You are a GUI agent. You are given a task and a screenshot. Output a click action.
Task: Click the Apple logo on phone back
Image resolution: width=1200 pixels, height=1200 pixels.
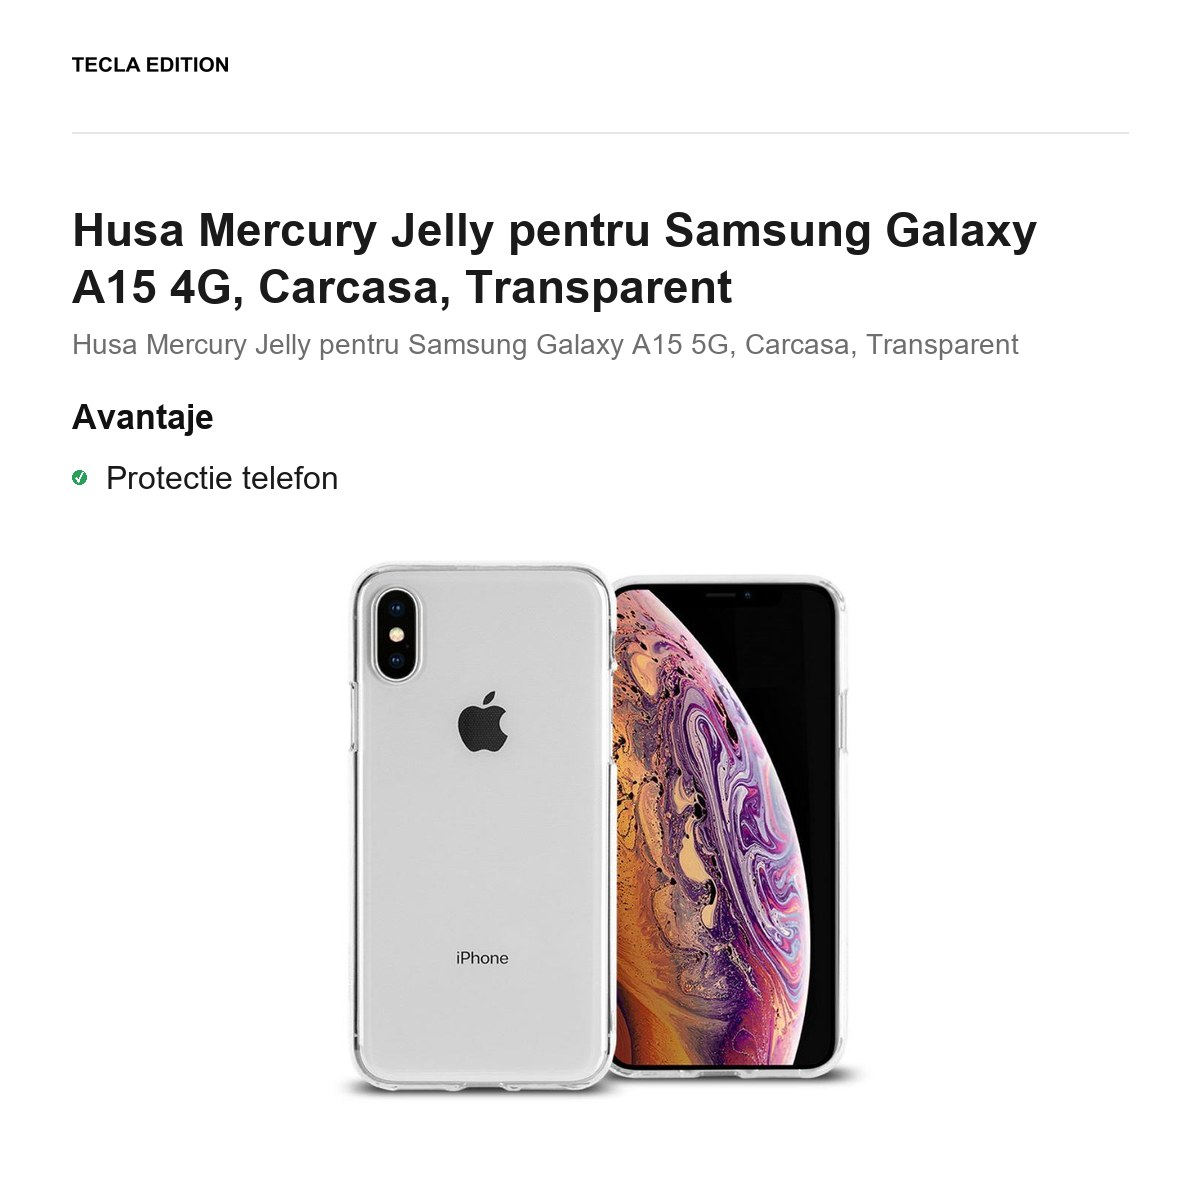tap(482, 721)
